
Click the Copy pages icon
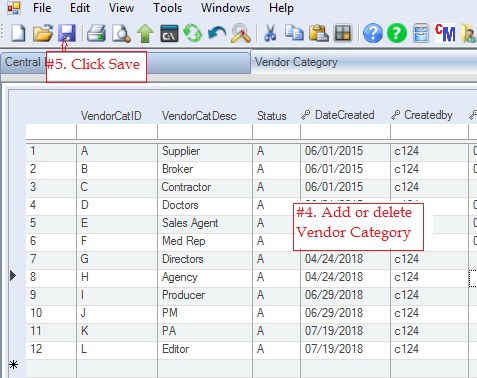pos(294,33)
